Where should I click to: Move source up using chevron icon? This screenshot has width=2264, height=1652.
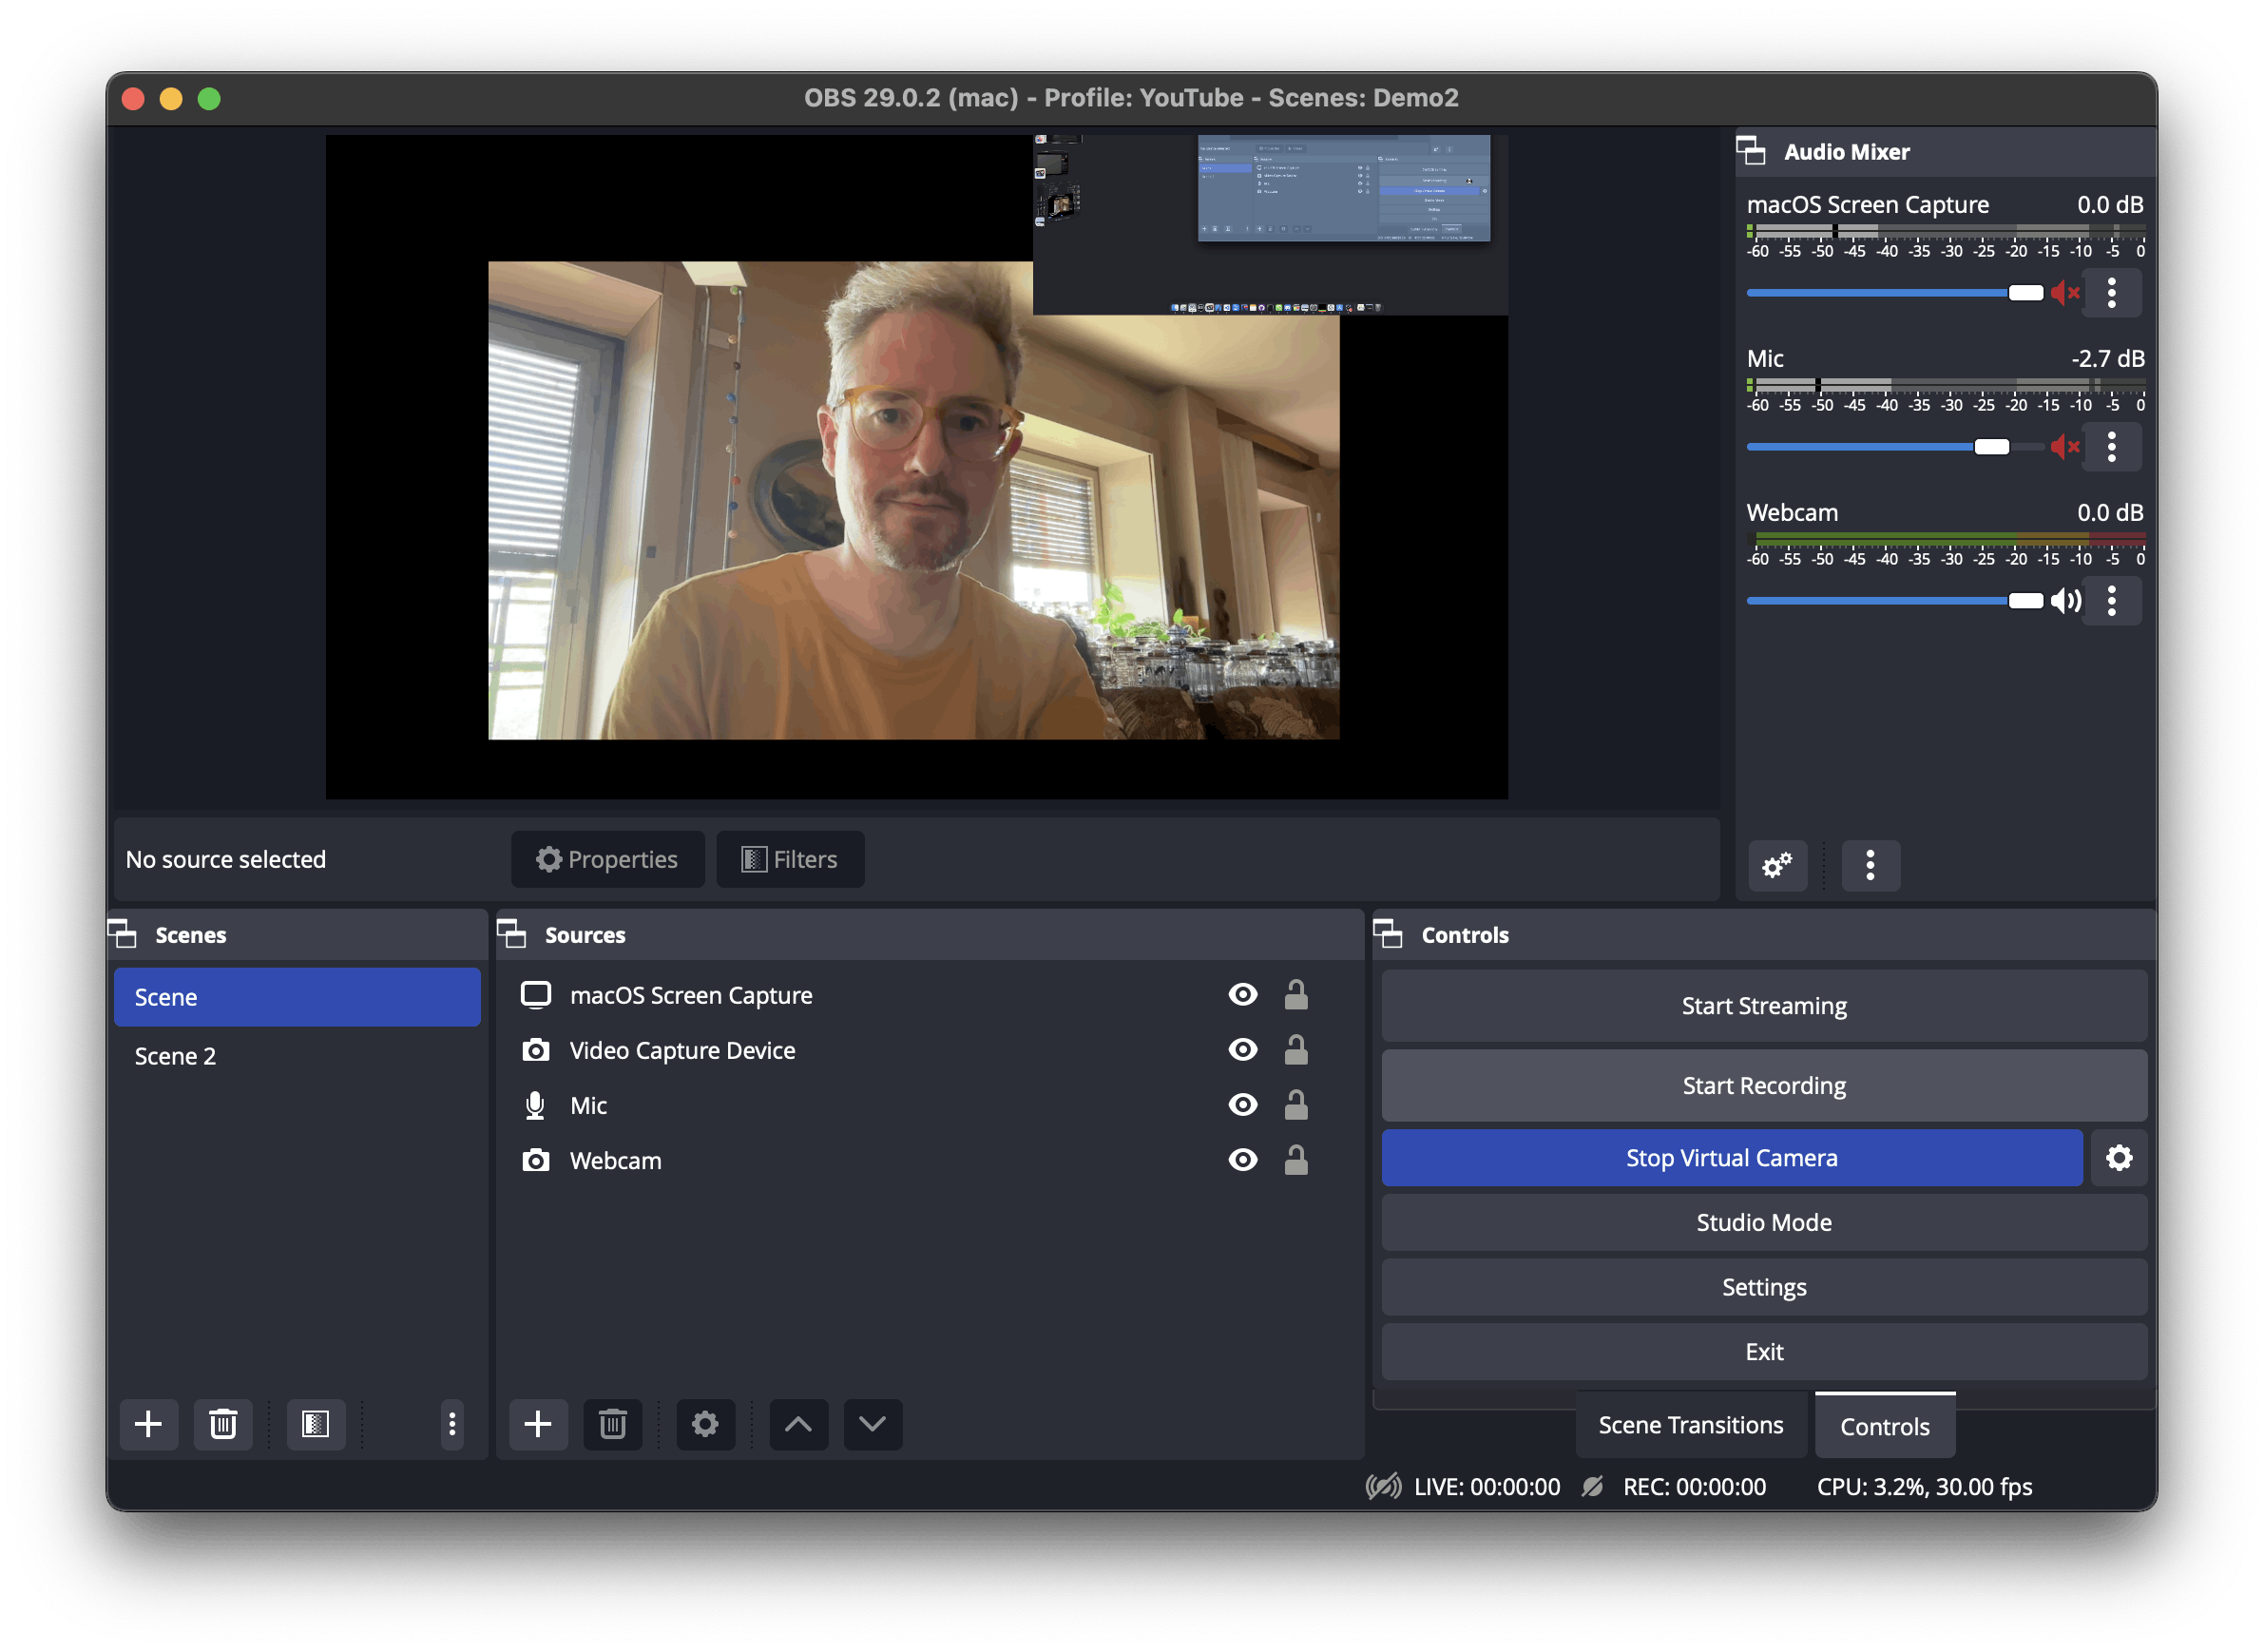click(795, 1425)
